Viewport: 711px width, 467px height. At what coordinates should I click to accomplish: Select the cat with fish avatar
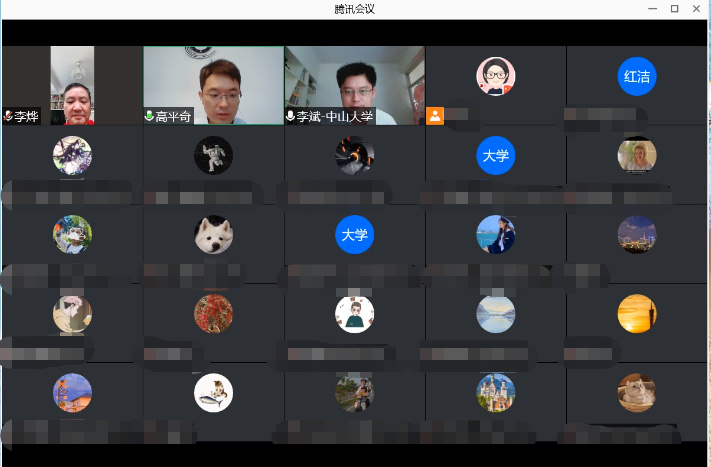tap(213, 393)
